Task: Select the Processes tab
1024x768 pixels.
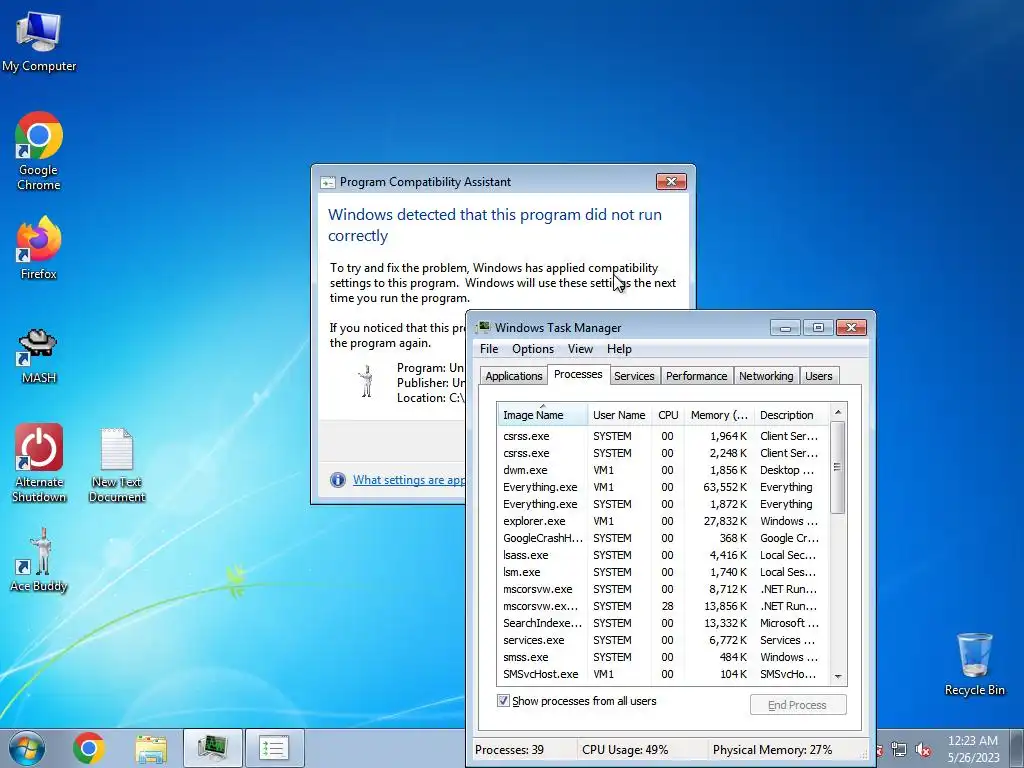Action: (578, 374)
